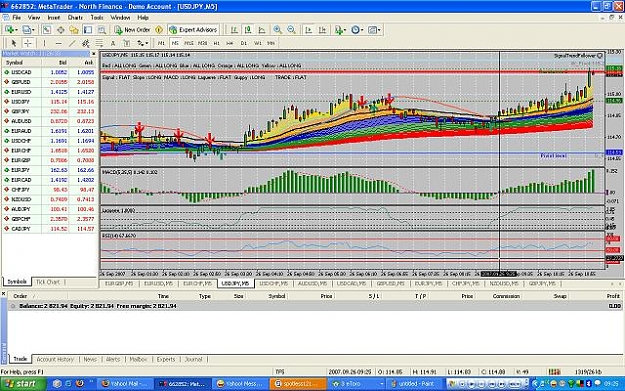Click the yellow diamond icon beside New Order

point(159,29)
